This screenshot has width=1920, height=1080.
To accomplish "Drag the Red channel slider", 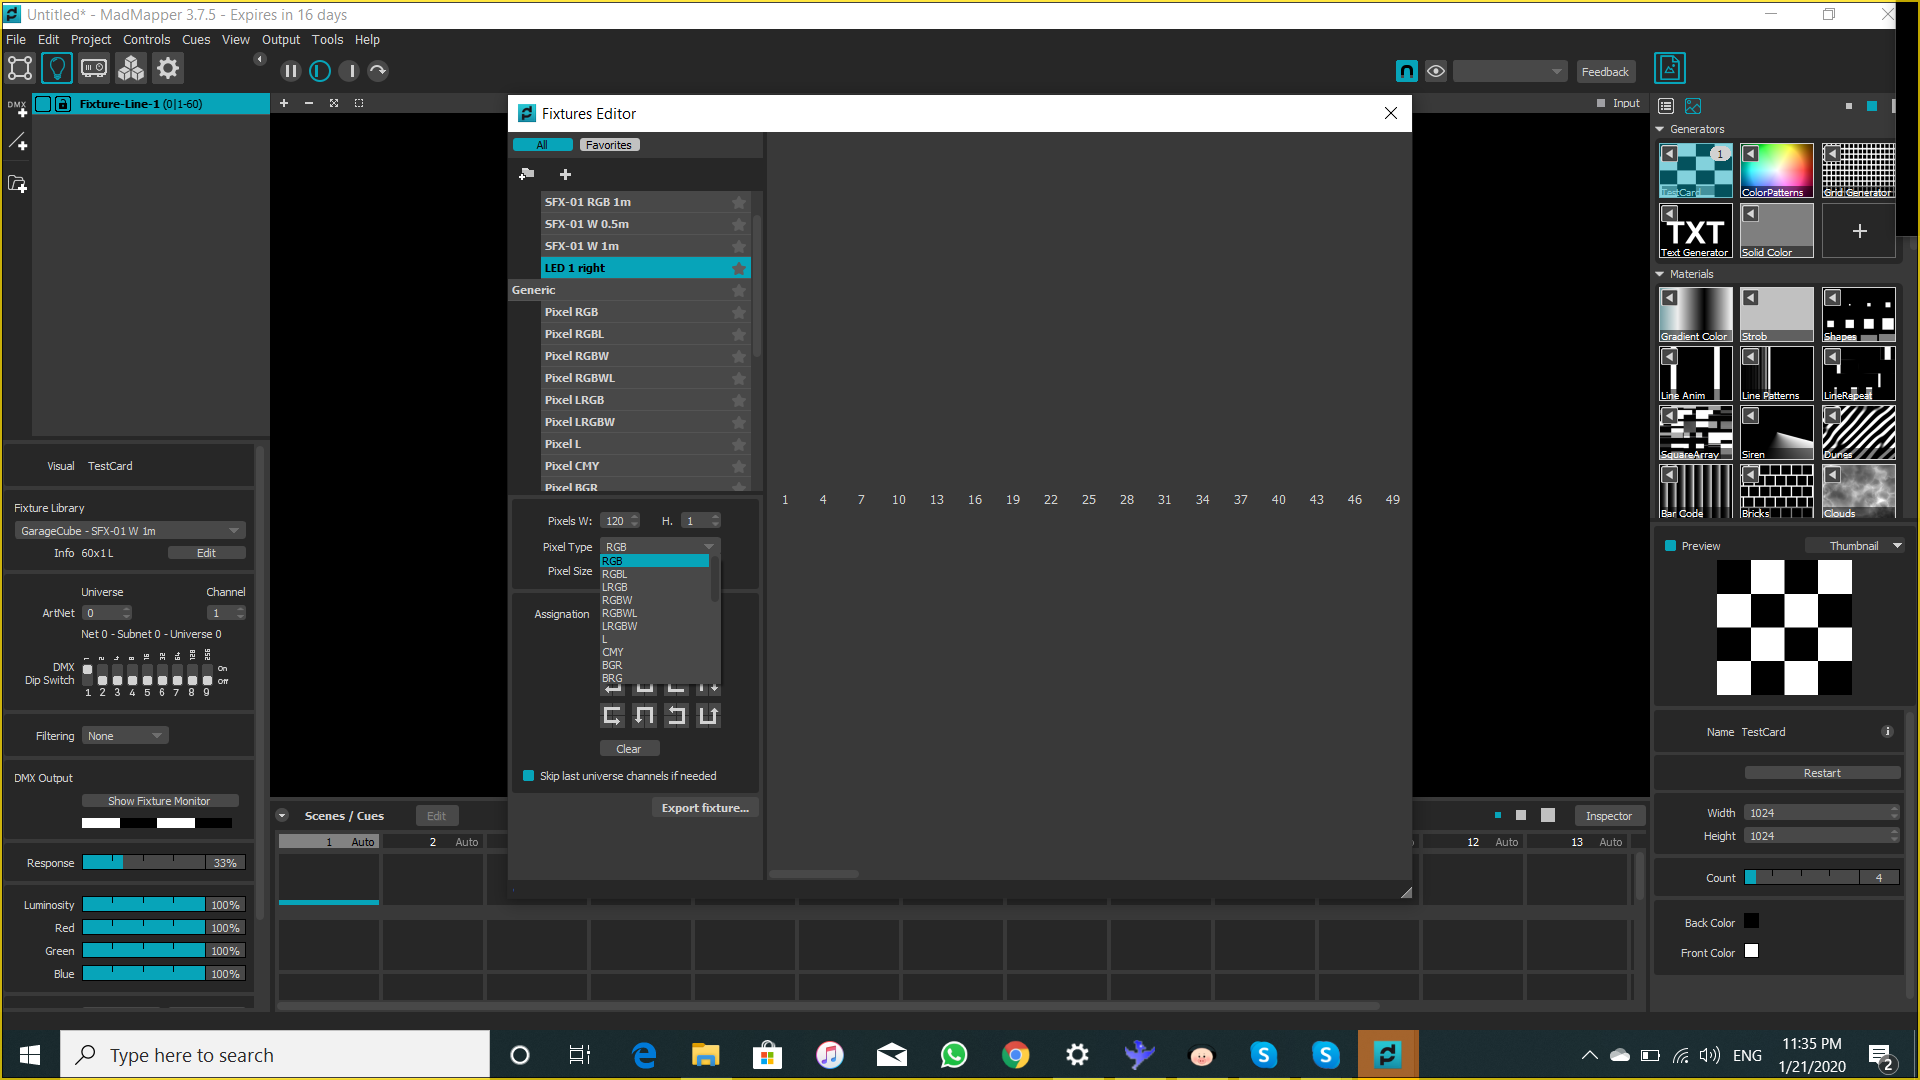I will point(144,927).
